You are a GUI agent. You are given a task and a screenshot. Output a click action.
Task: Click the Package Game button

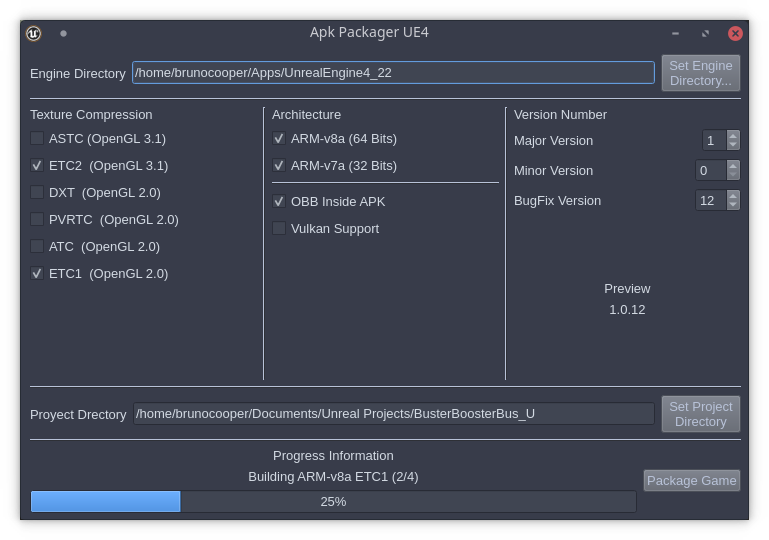(x=692, y=480)
